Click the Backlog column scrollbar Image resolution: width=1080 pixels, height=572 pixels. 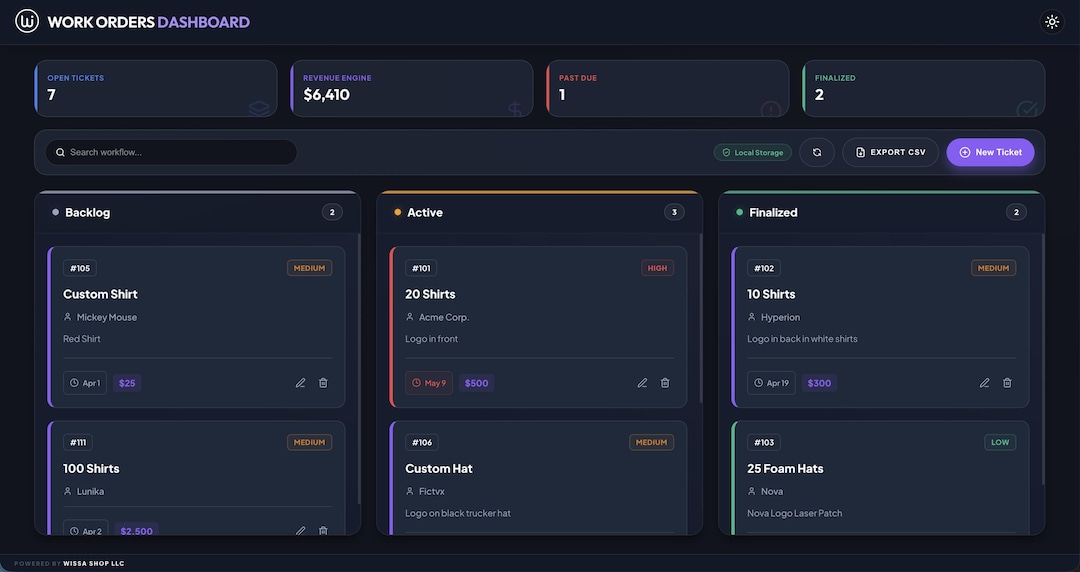click(359, 369)
